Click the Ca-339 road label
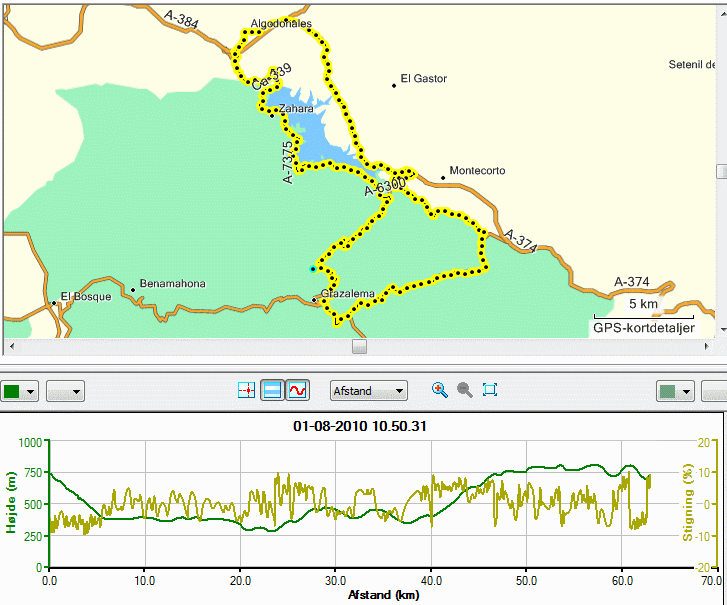The height and width of the screenshot is (605, 727). tap(272, 77)
